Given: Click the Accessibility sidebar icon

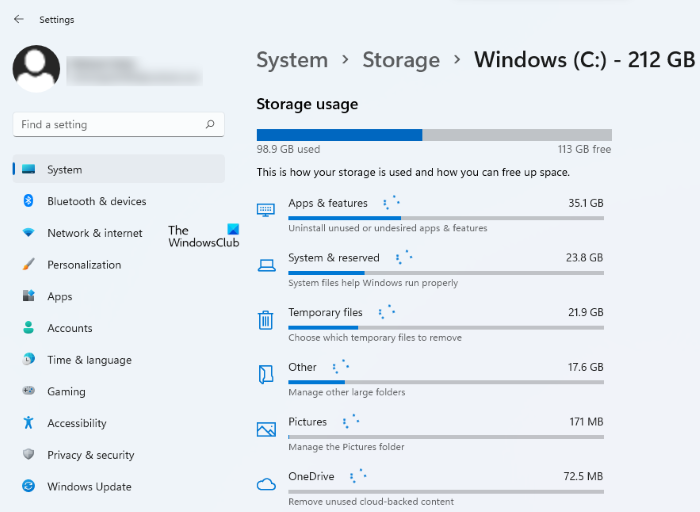Looking at the screenshot, I should [x=28, y=423].
